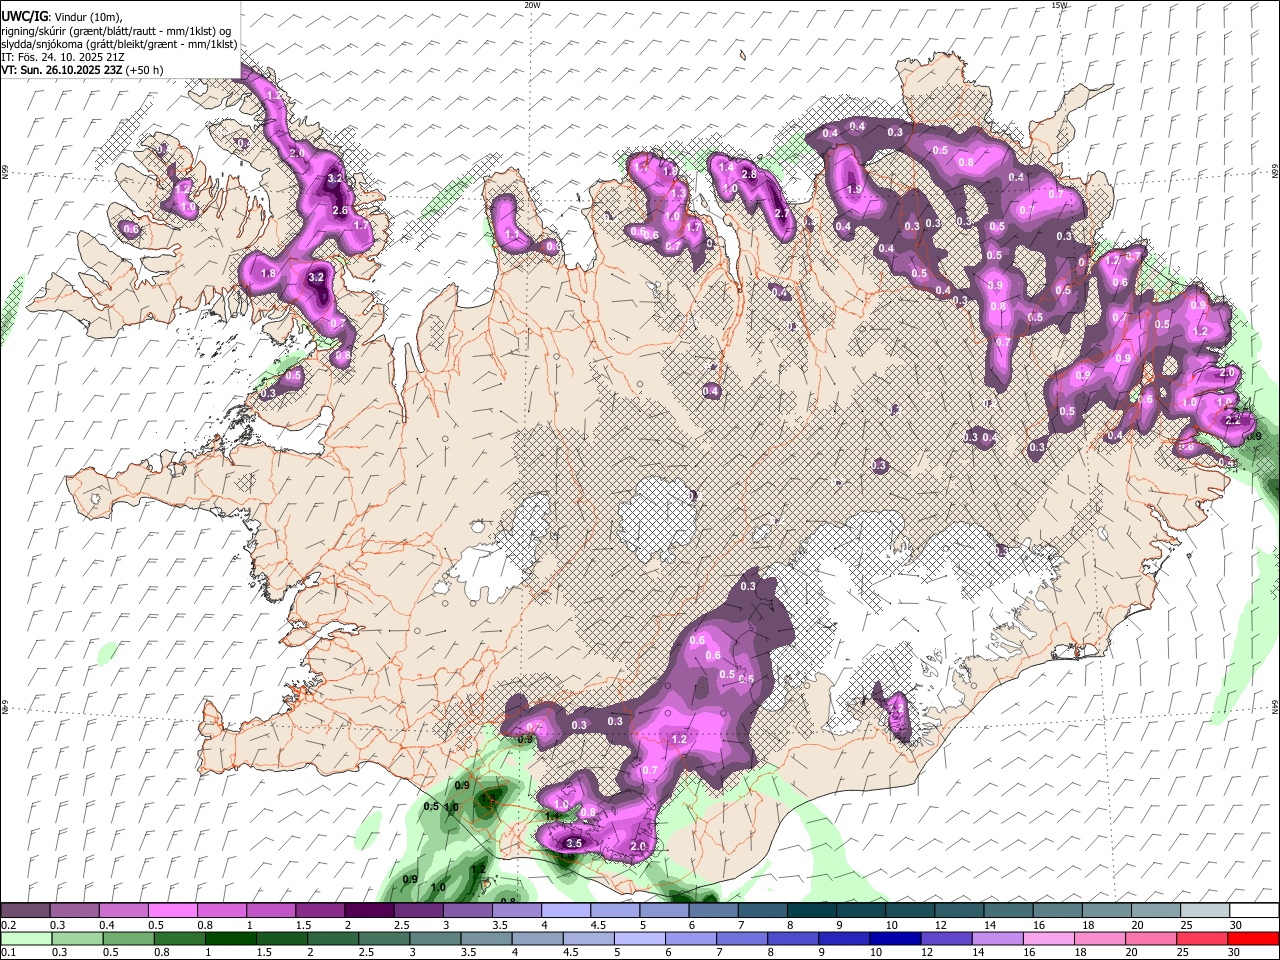This screenshot has width=1280, height=960.
Task: Click the '2.6' snowfall value in the Westfjords
Action: pyautogui.click(x=340, y=211)
